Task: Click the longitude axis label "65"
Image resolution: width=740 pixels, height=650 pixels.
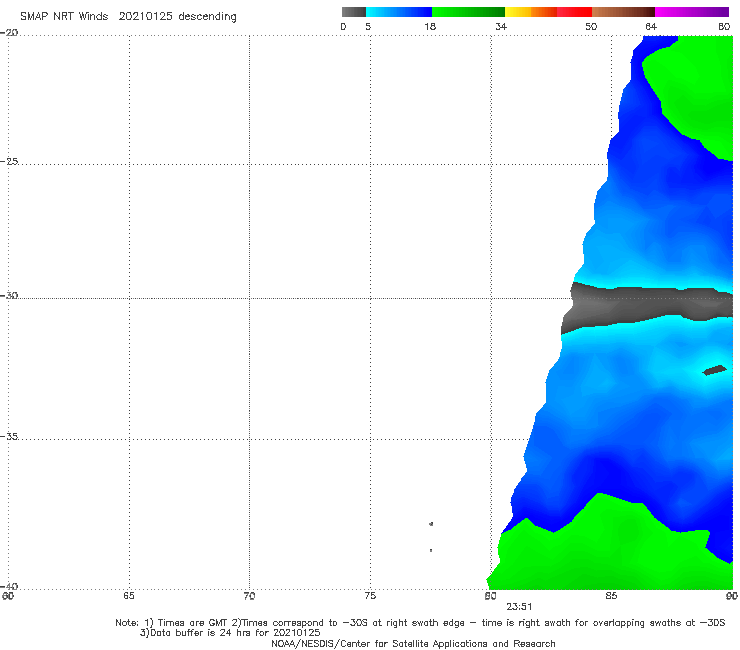Action: [x=129, y=596]
